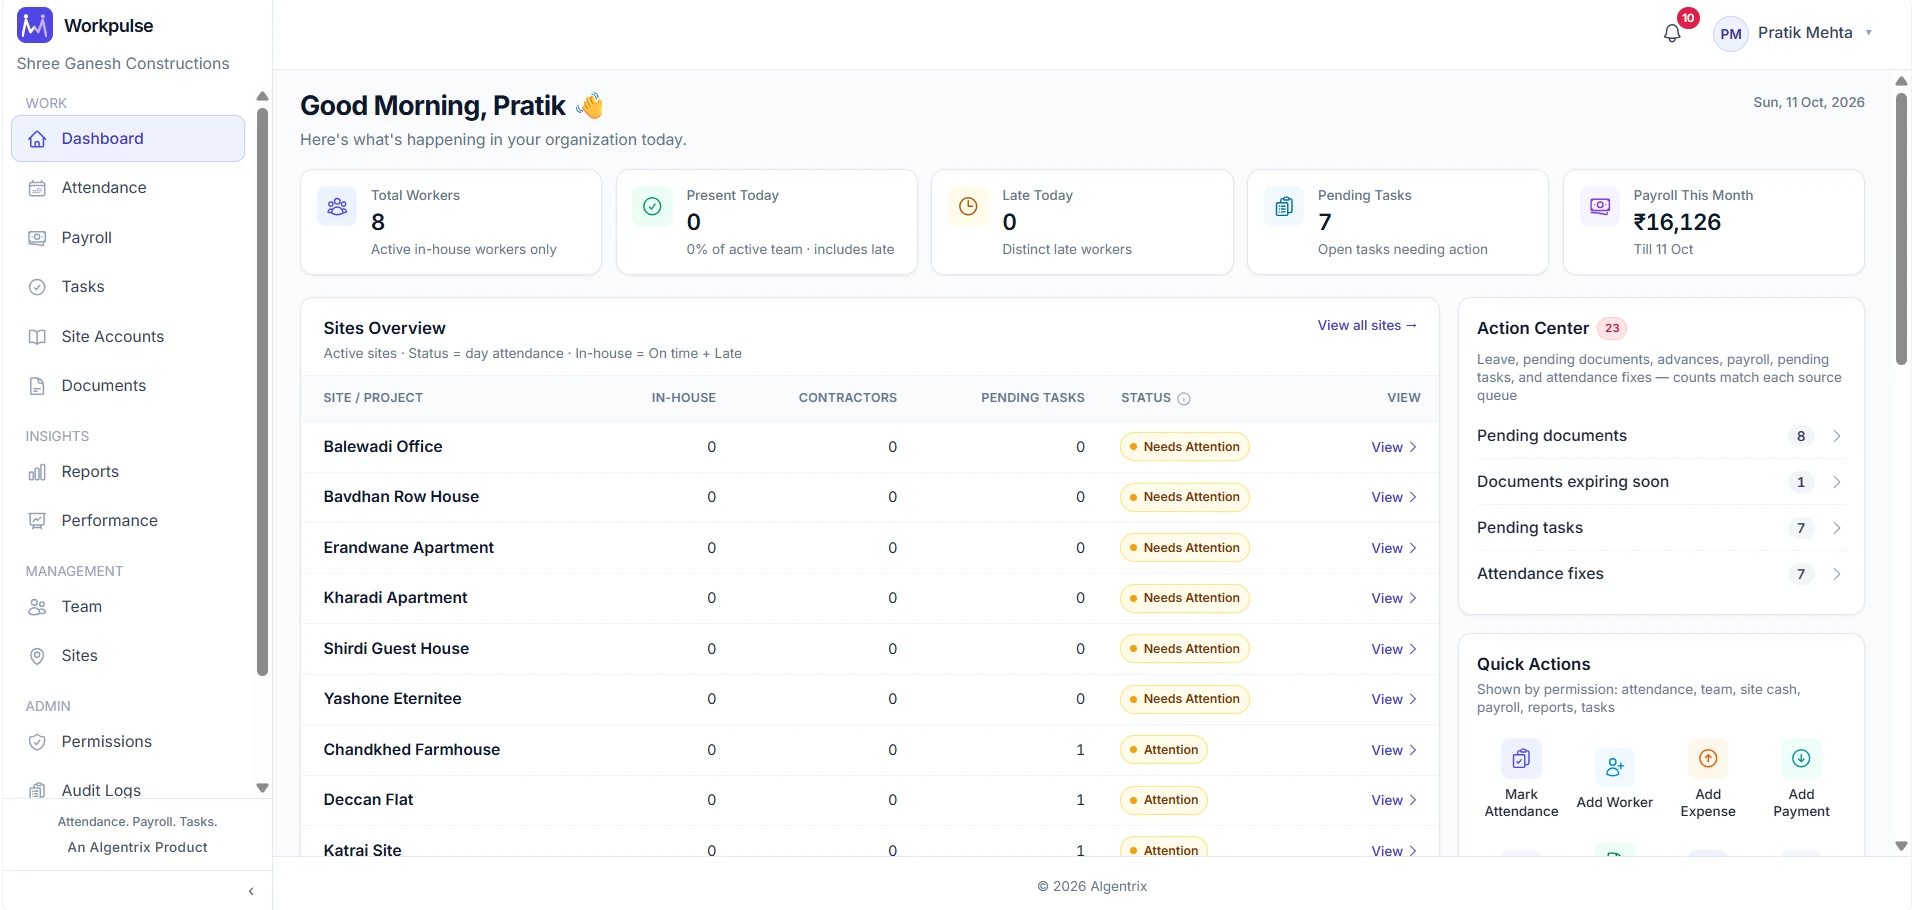Image resolution: width=1915 pixels, height=910 pixels.
Task: Click the Reports bar chart icon
Action: (37, 472)
